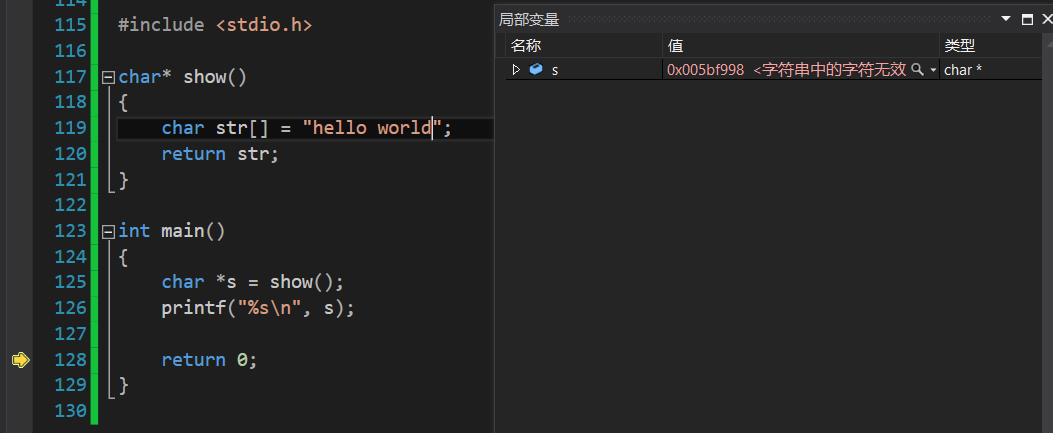The image size is (1053, 433).
Task: Place the cursor on the printf line
Action: [x=258, y=308]
